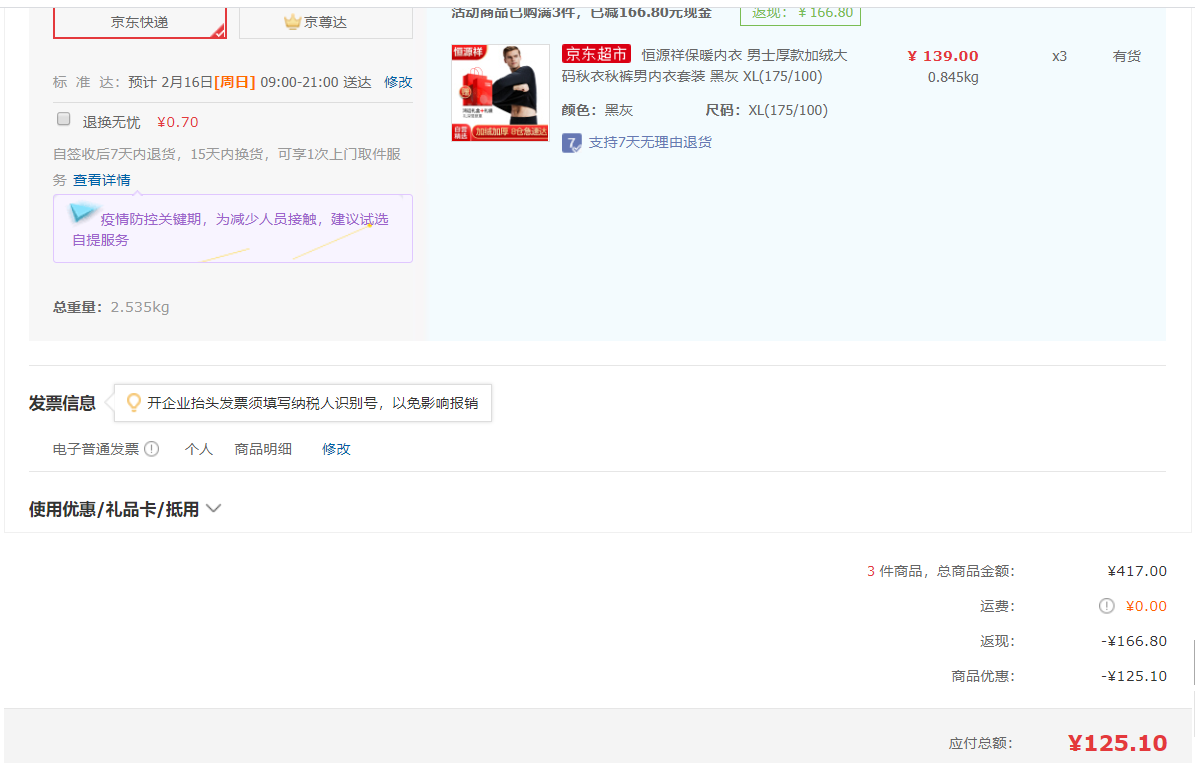1195x763 pixels.
Task: Click info icon next to 运费
Action: tap(1106, 606)
